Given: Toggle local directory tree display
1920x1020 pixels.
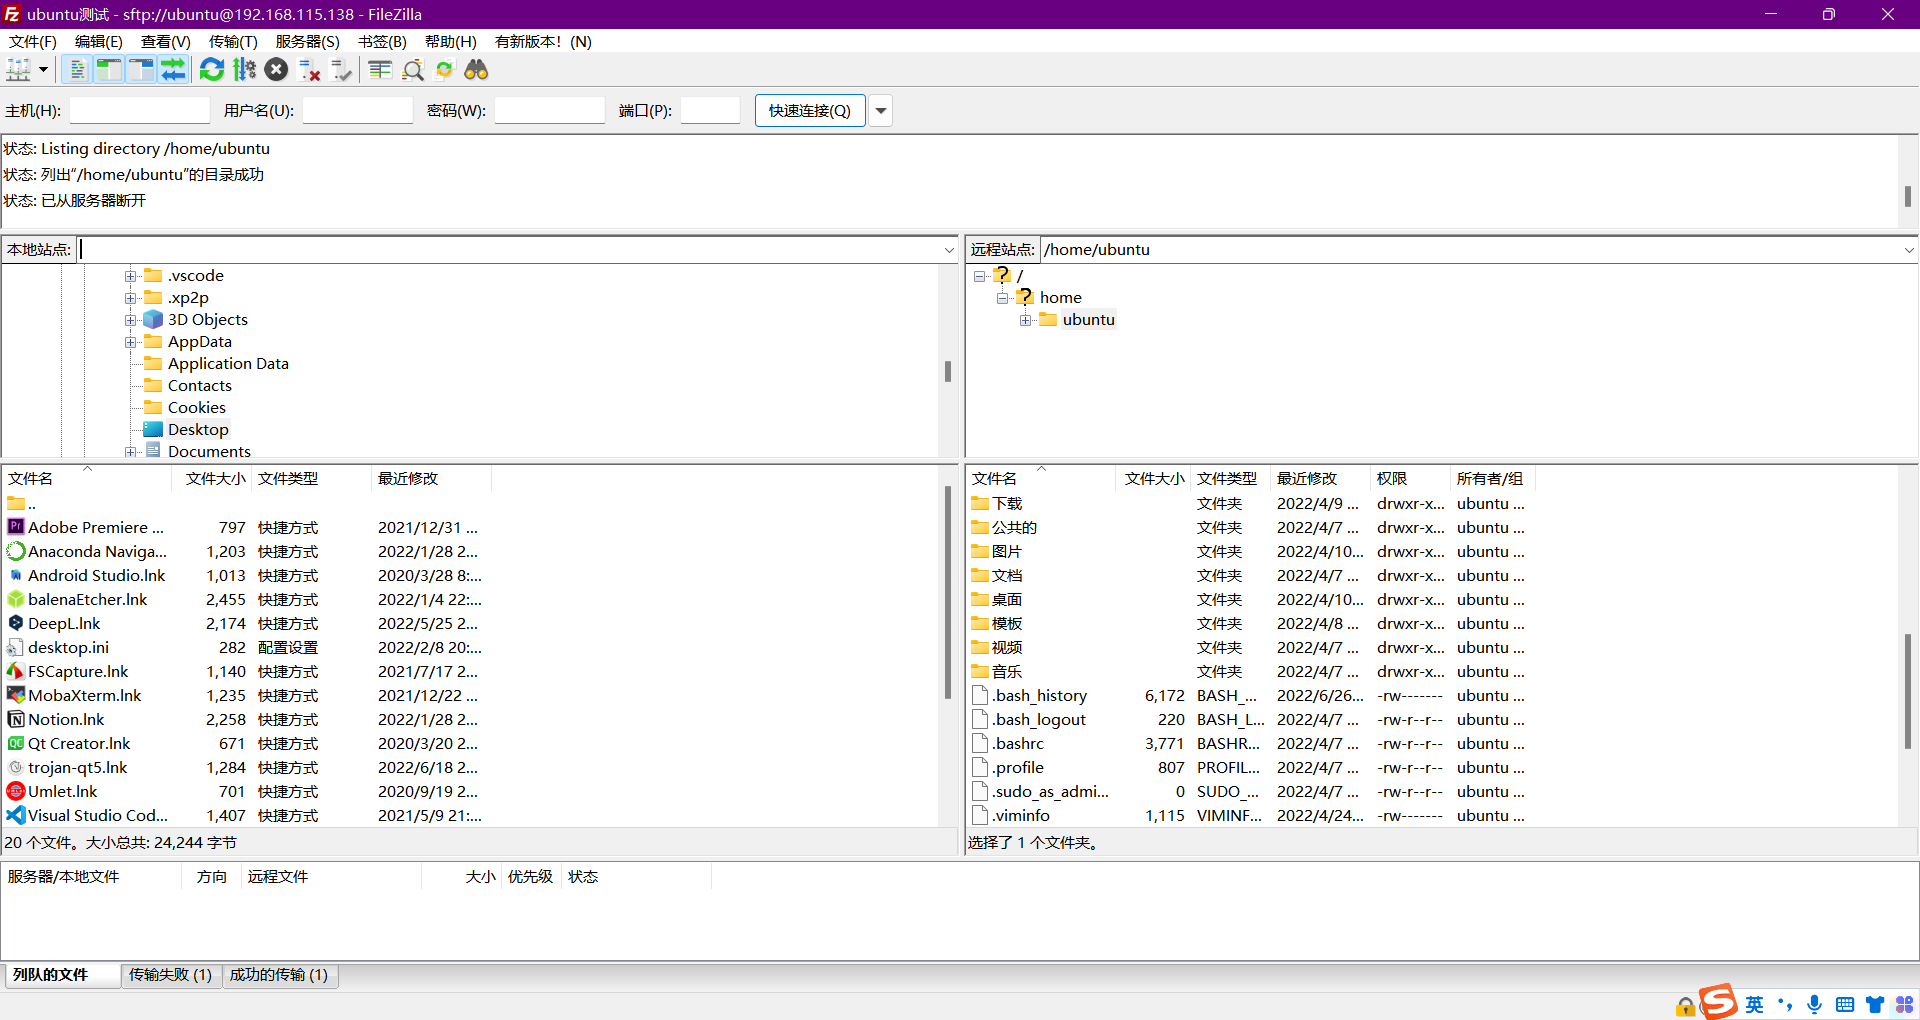Looking at the screenshot, I should [109, 70].
